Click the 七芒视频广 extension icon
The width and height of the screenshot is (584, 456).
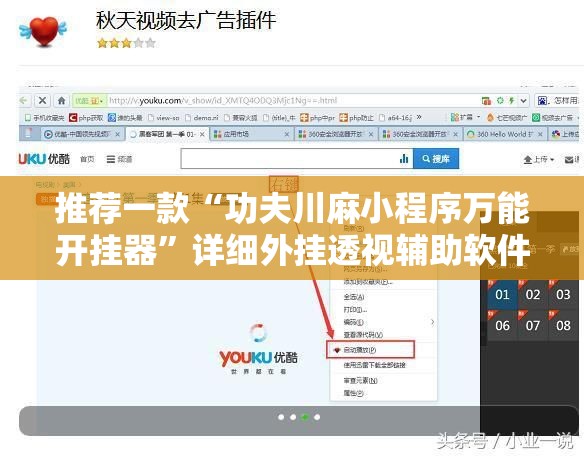coord(507,118)
